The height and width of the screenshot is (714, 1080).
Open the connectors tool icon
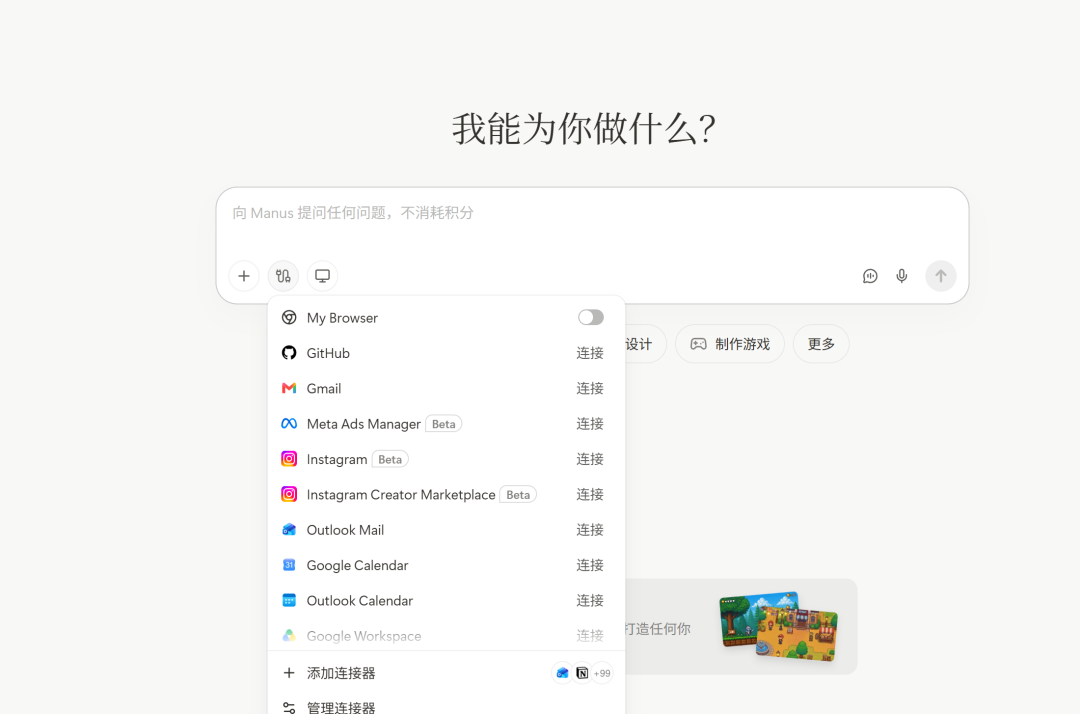point(283,276)
